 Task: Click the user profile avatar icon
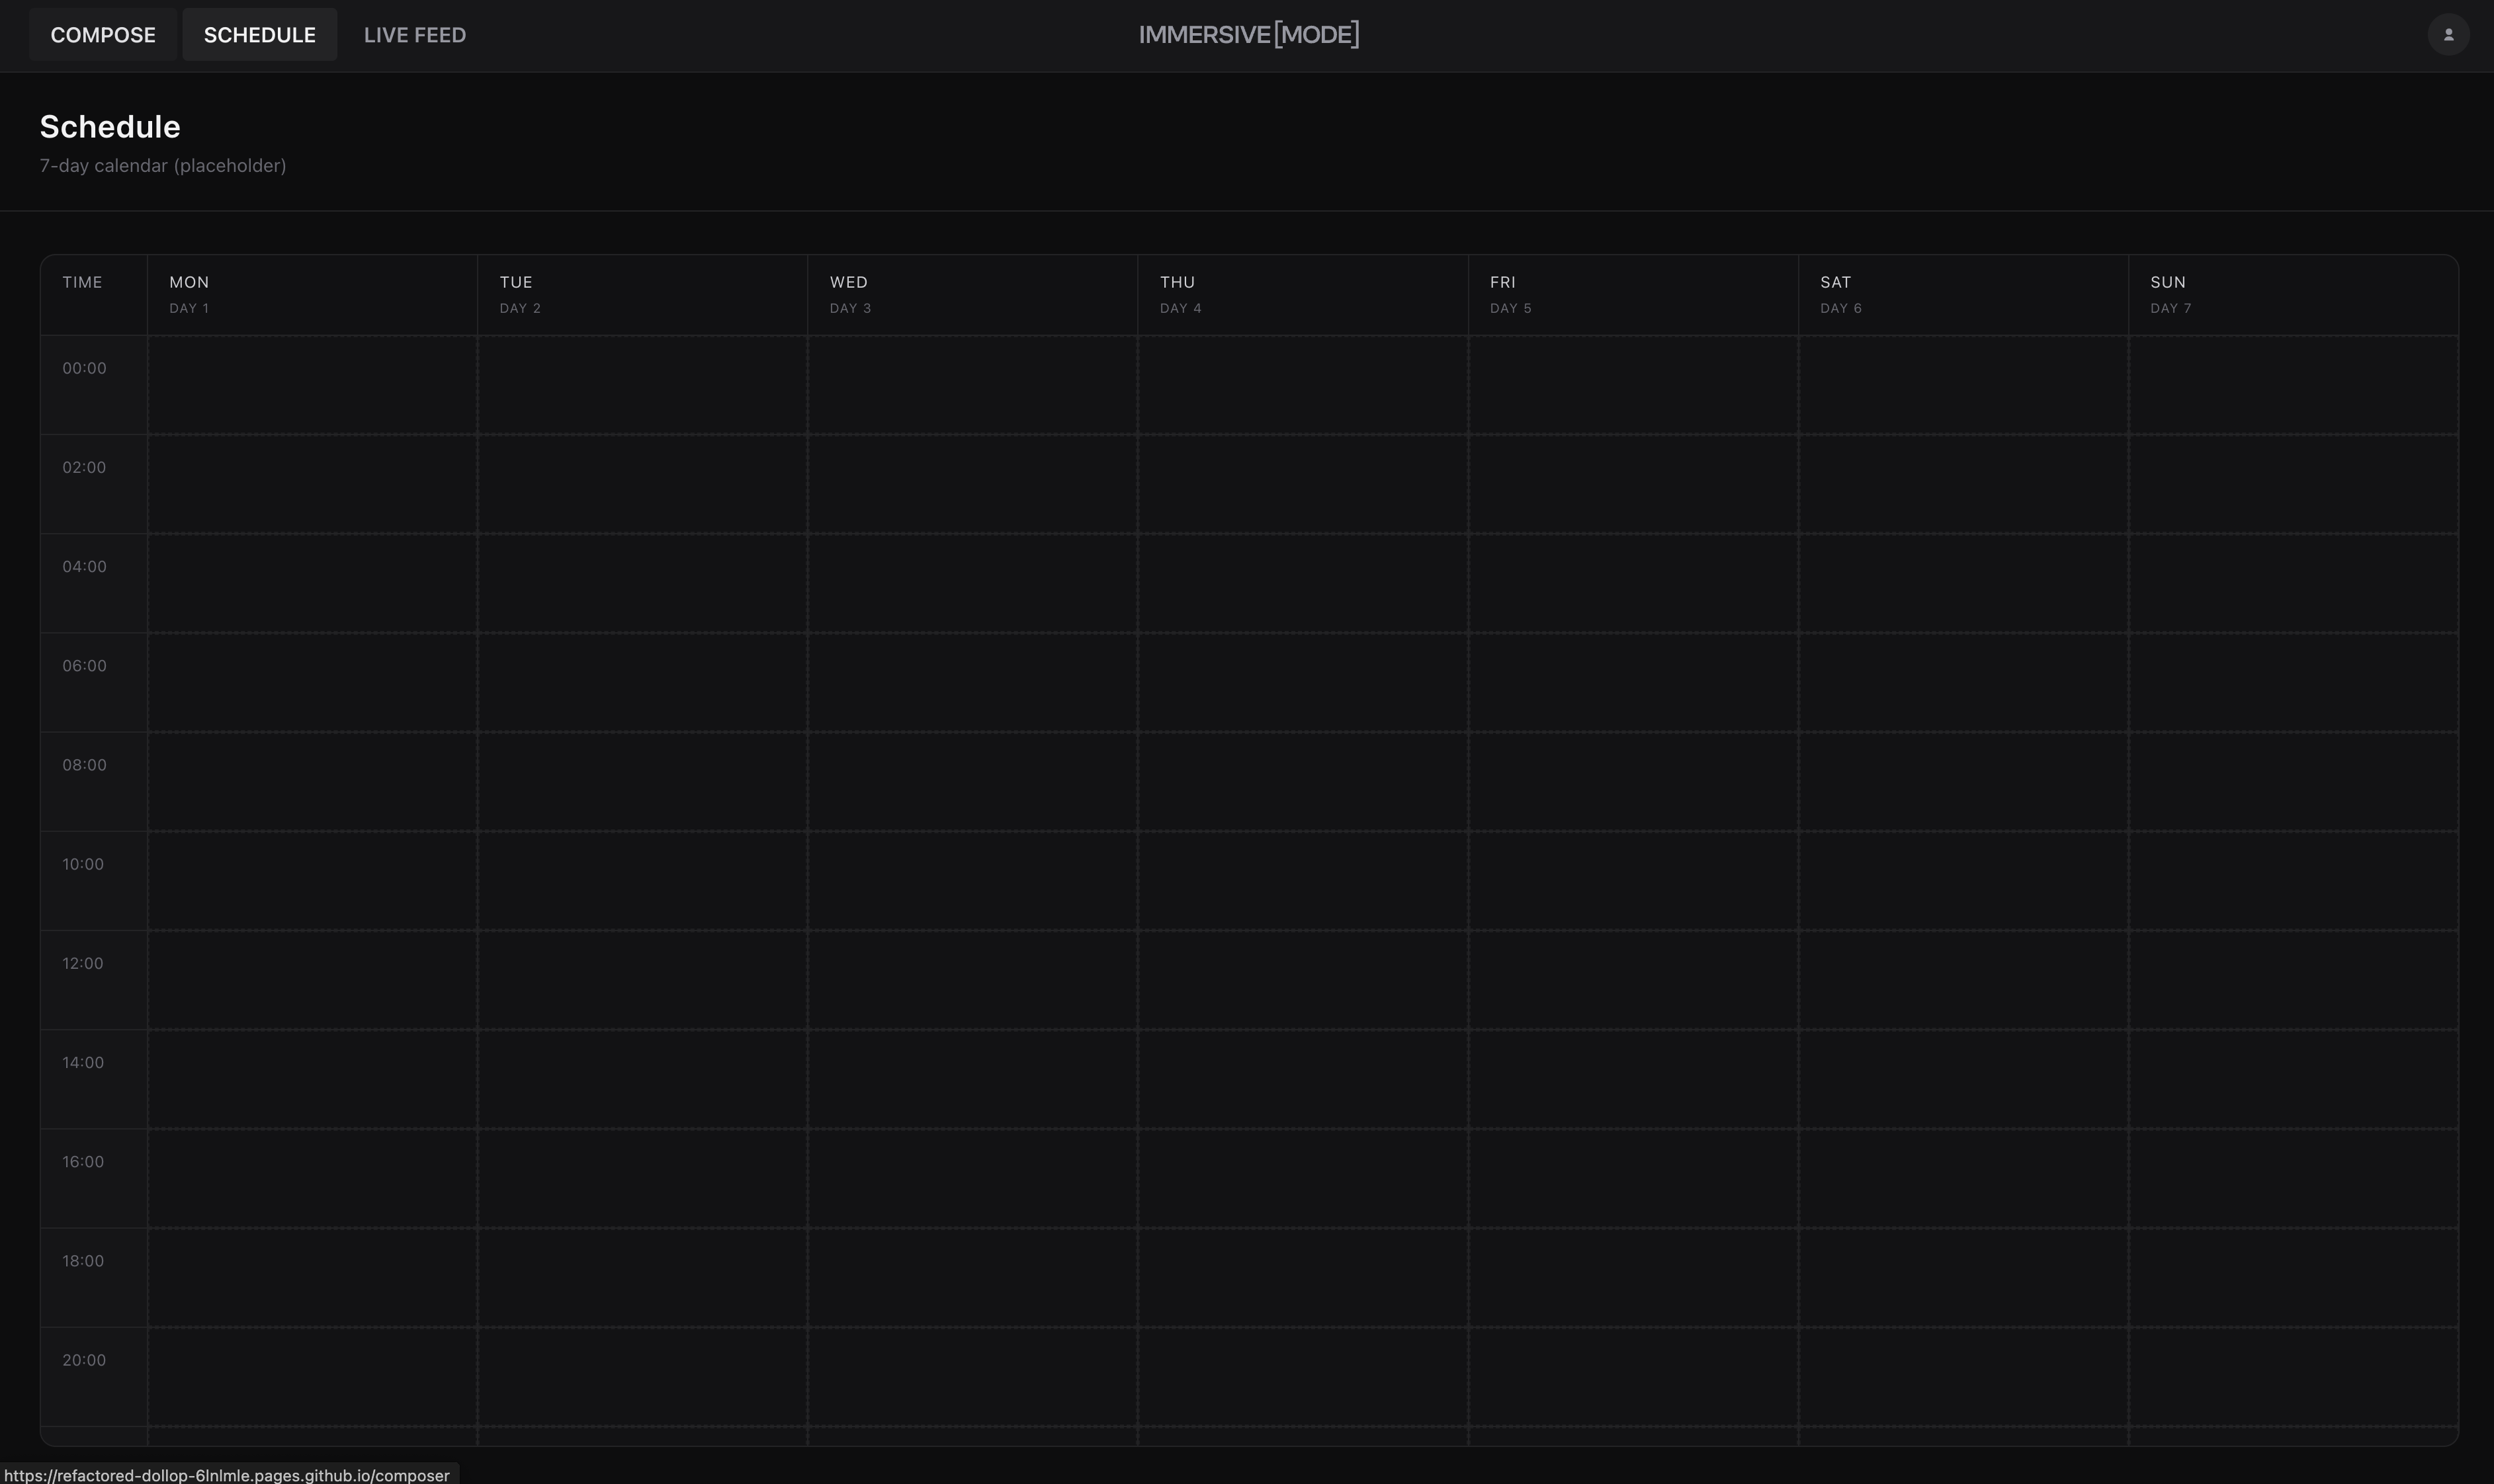click(2448, 35)
